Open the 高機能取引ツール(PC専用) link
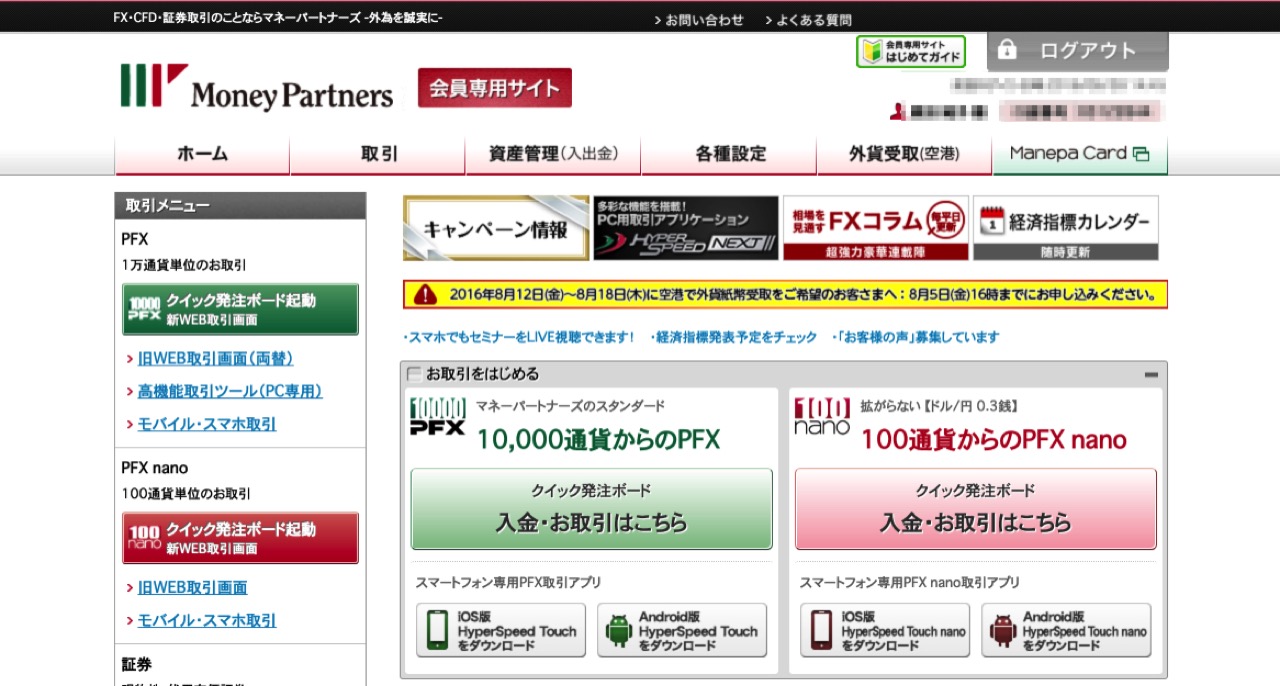 pyautogui.click(x=230, y=391)
